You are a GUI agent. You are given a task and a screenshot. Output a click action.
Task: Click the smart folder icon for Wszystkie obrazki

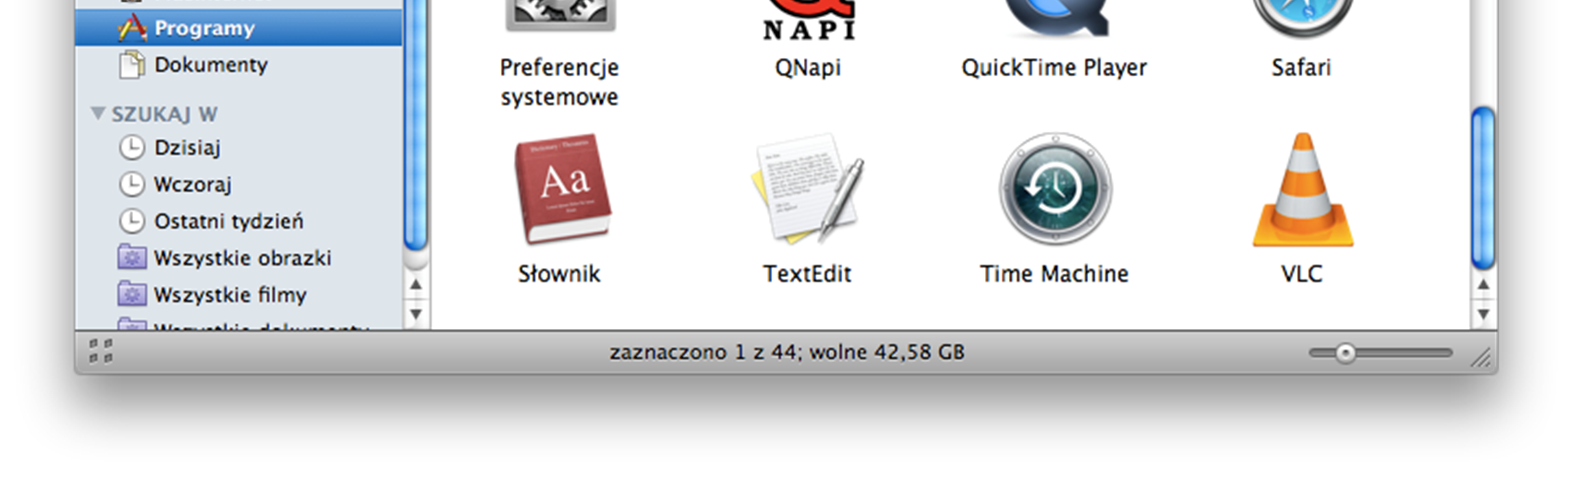[132, 258]
